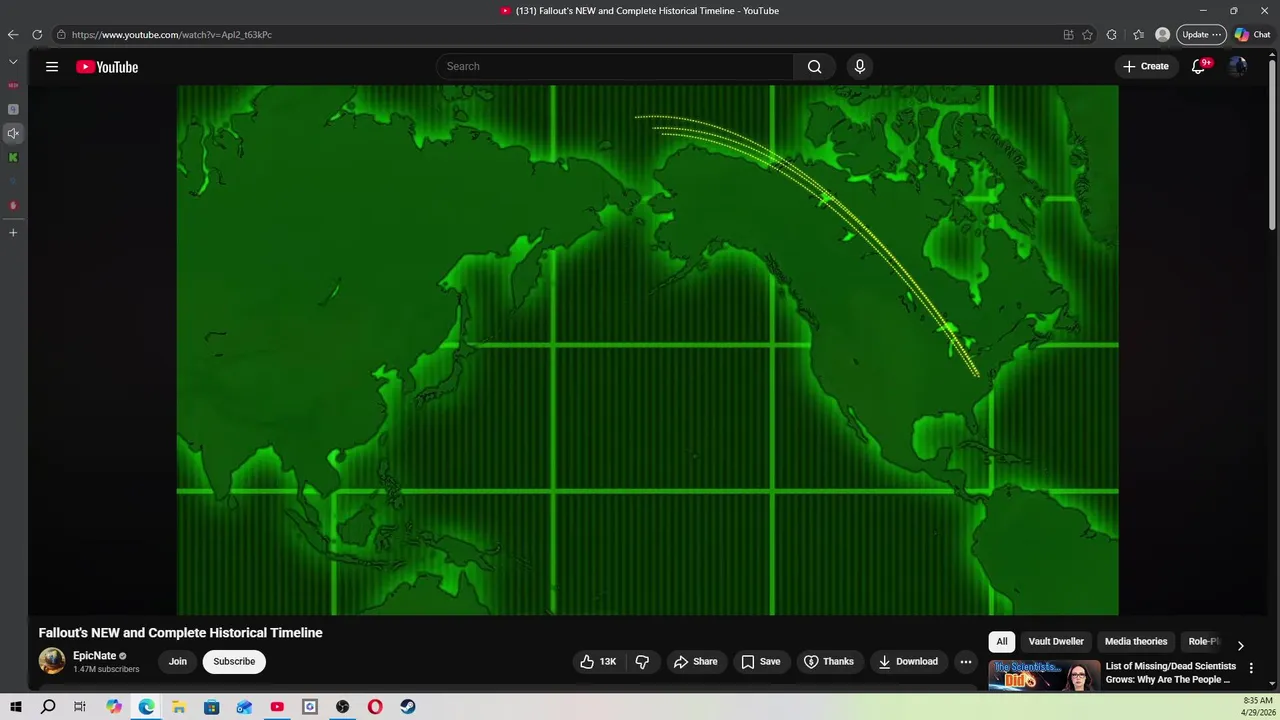
Task: Subscribe to EpicNate
Action: pyautogui.click(x=234, y=662)
